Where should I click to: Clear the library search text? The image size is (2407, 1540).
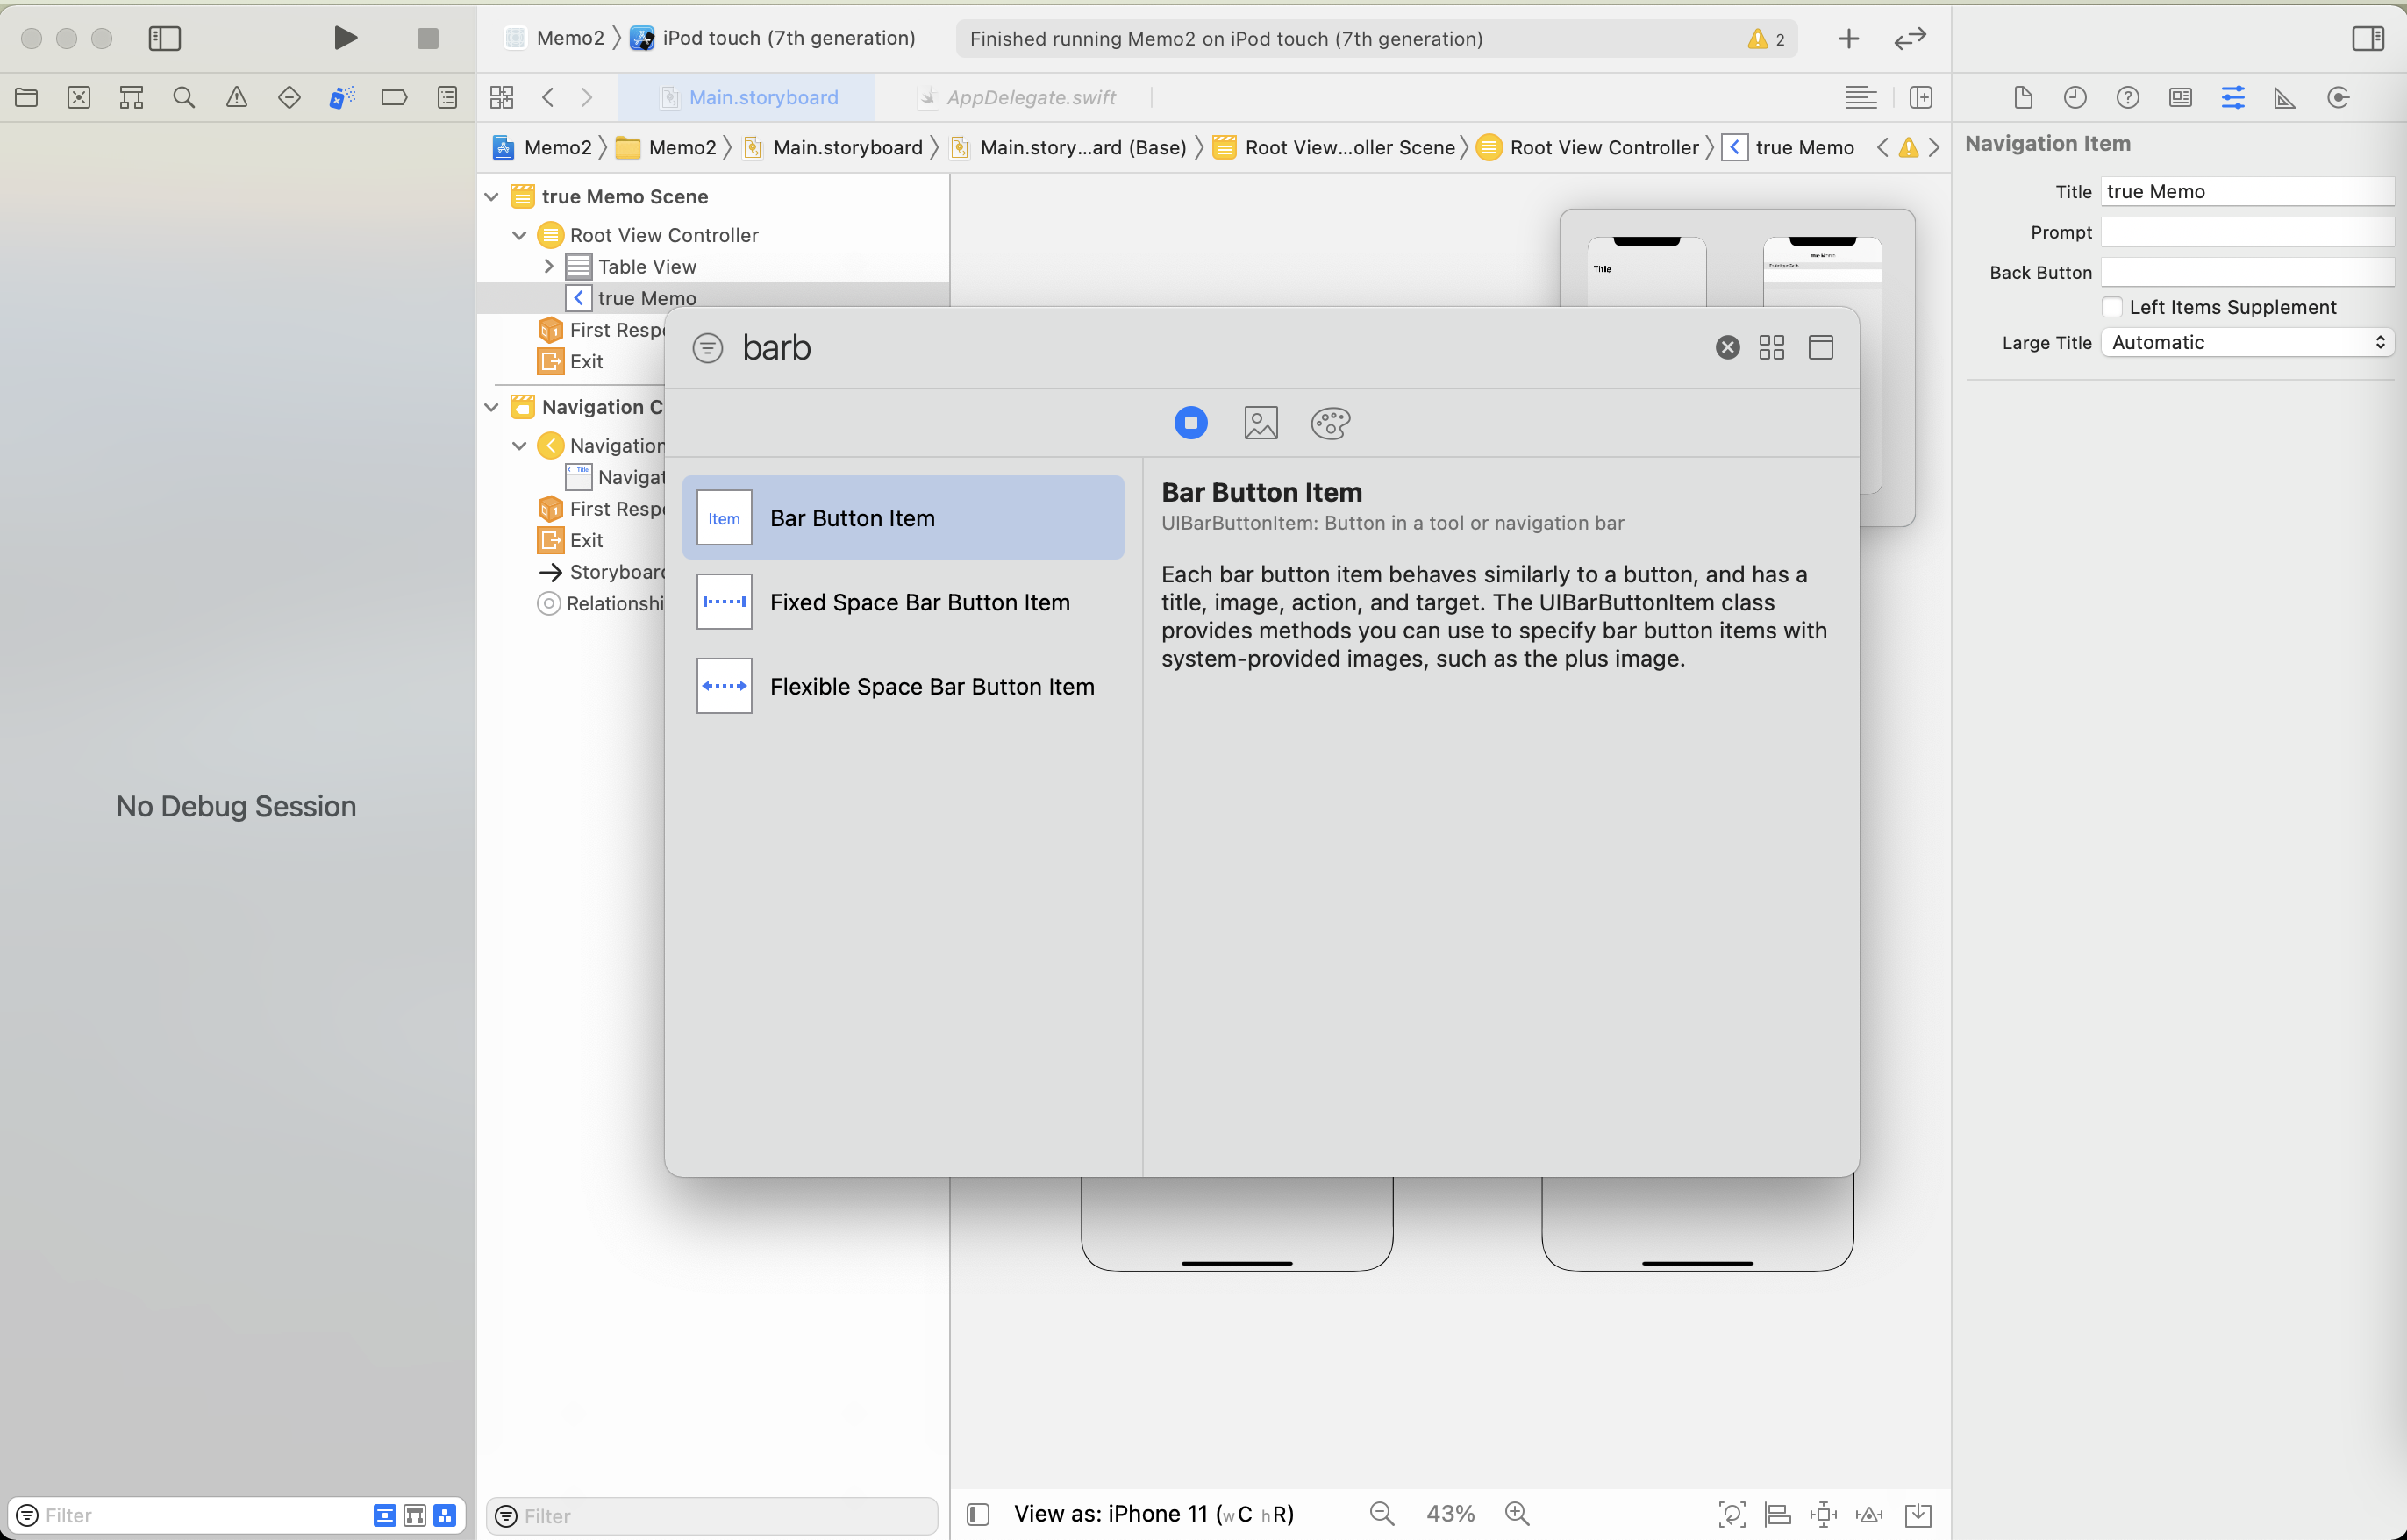pyautogui.click(x=1727, y=347)
